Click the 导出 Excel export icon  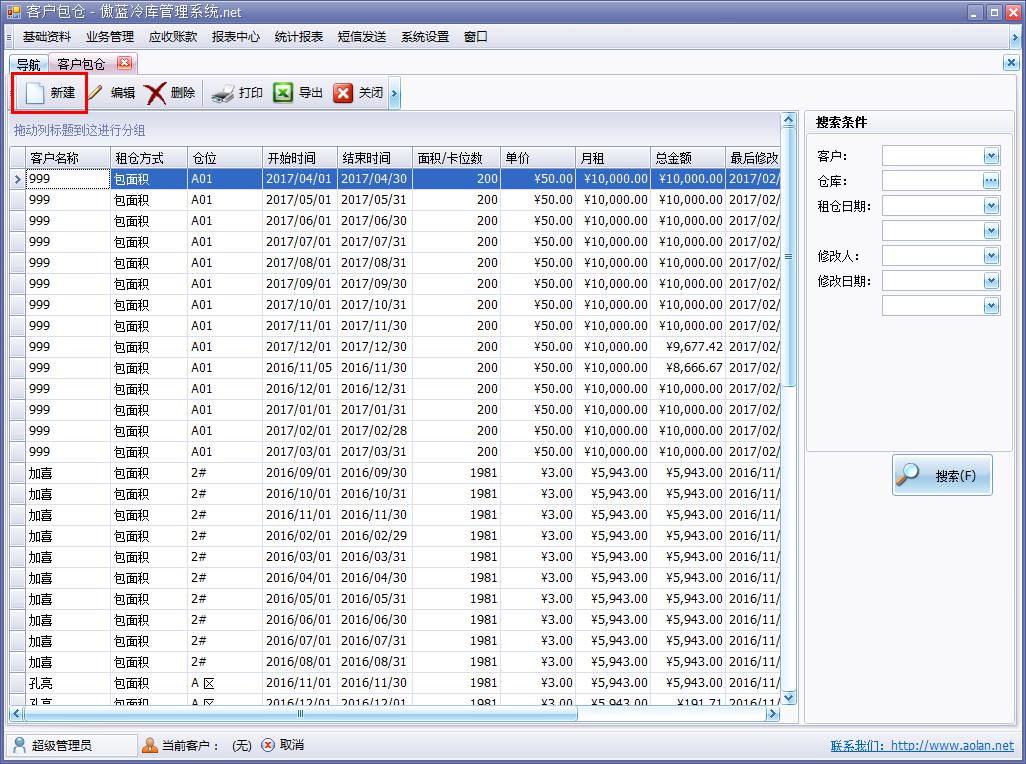coord(283,93)
